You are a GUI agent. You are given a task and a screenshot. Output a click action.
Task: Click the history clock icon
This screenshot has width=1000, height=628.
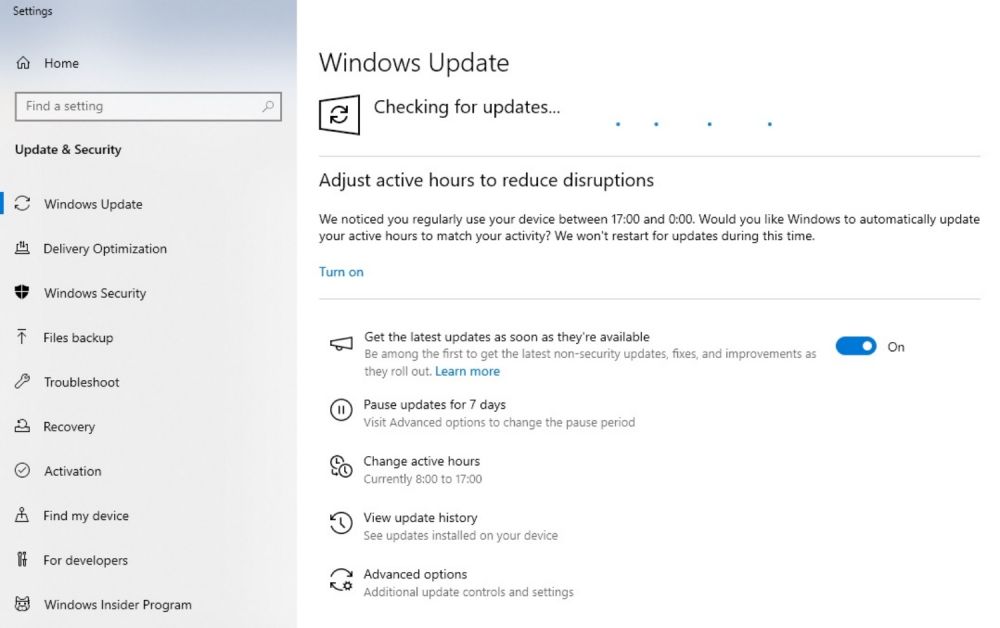pyautogui.click(x=341, y=523)
